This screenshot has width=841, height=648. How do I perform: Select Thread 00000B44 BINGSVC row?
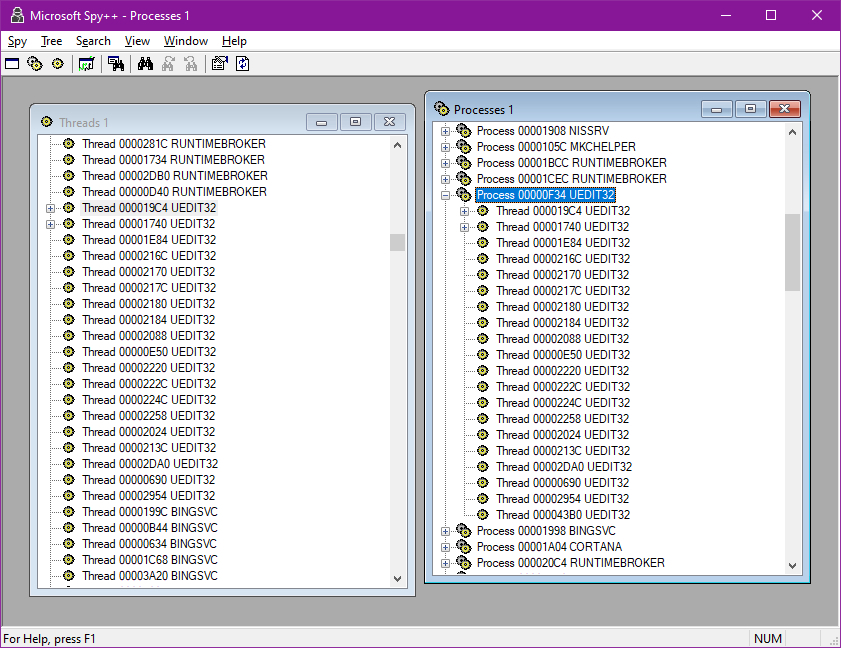click(150, 528)
